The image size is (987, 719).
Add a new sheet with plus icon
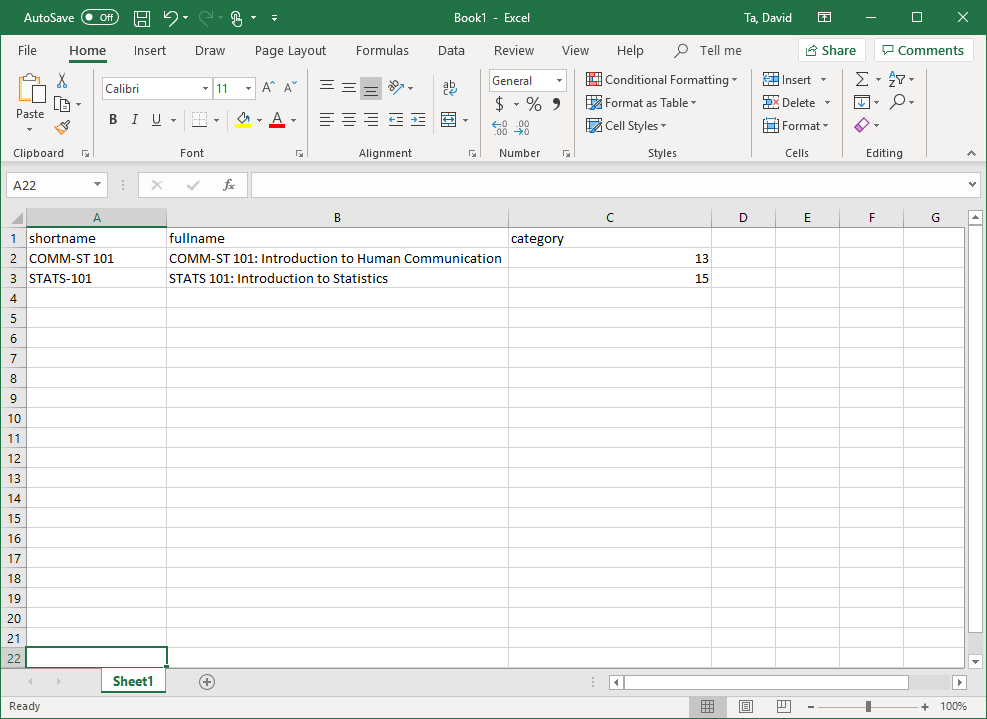pyautogui.click(x=206, y=682)
